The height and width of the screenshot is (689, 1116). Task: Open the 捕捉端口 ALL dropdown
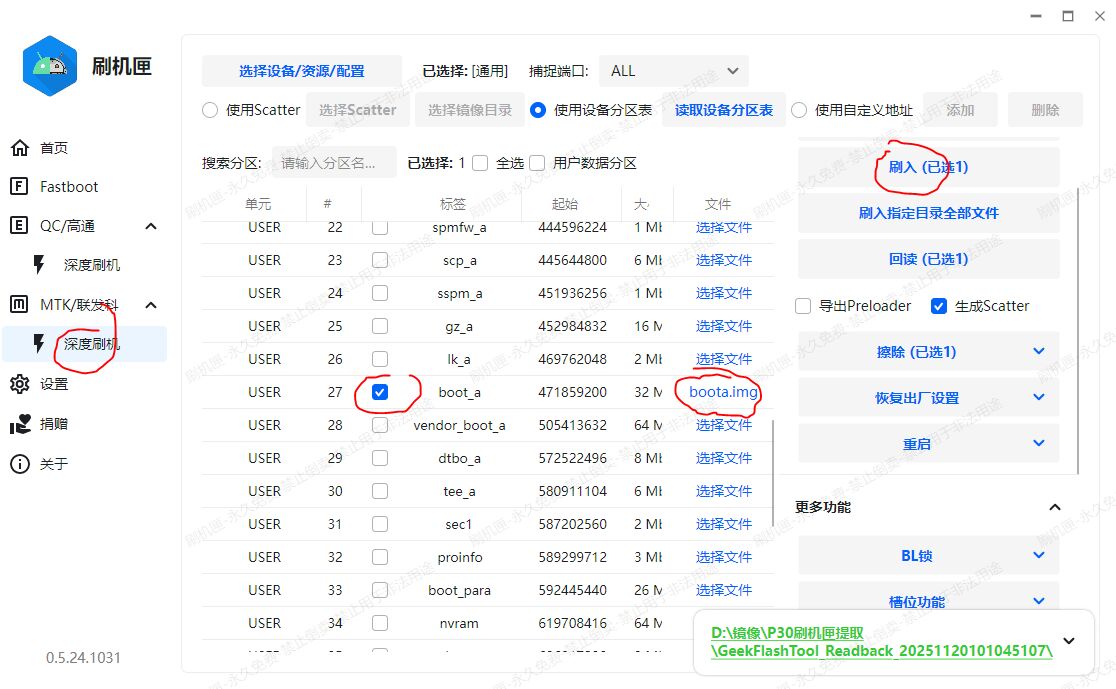click(x=673, y=71)
